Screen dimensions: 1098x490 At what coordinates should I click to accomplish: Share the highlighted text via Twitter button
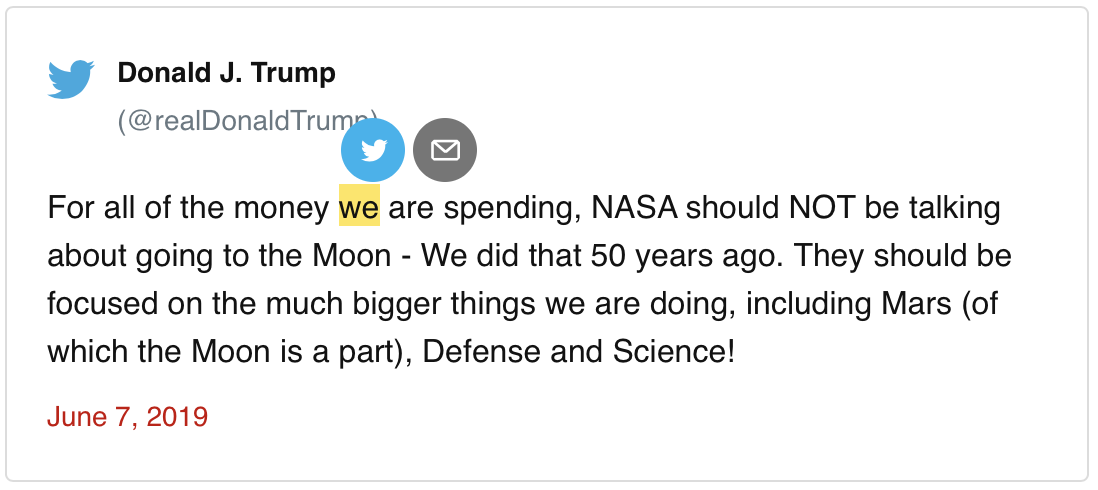[373, 150]
